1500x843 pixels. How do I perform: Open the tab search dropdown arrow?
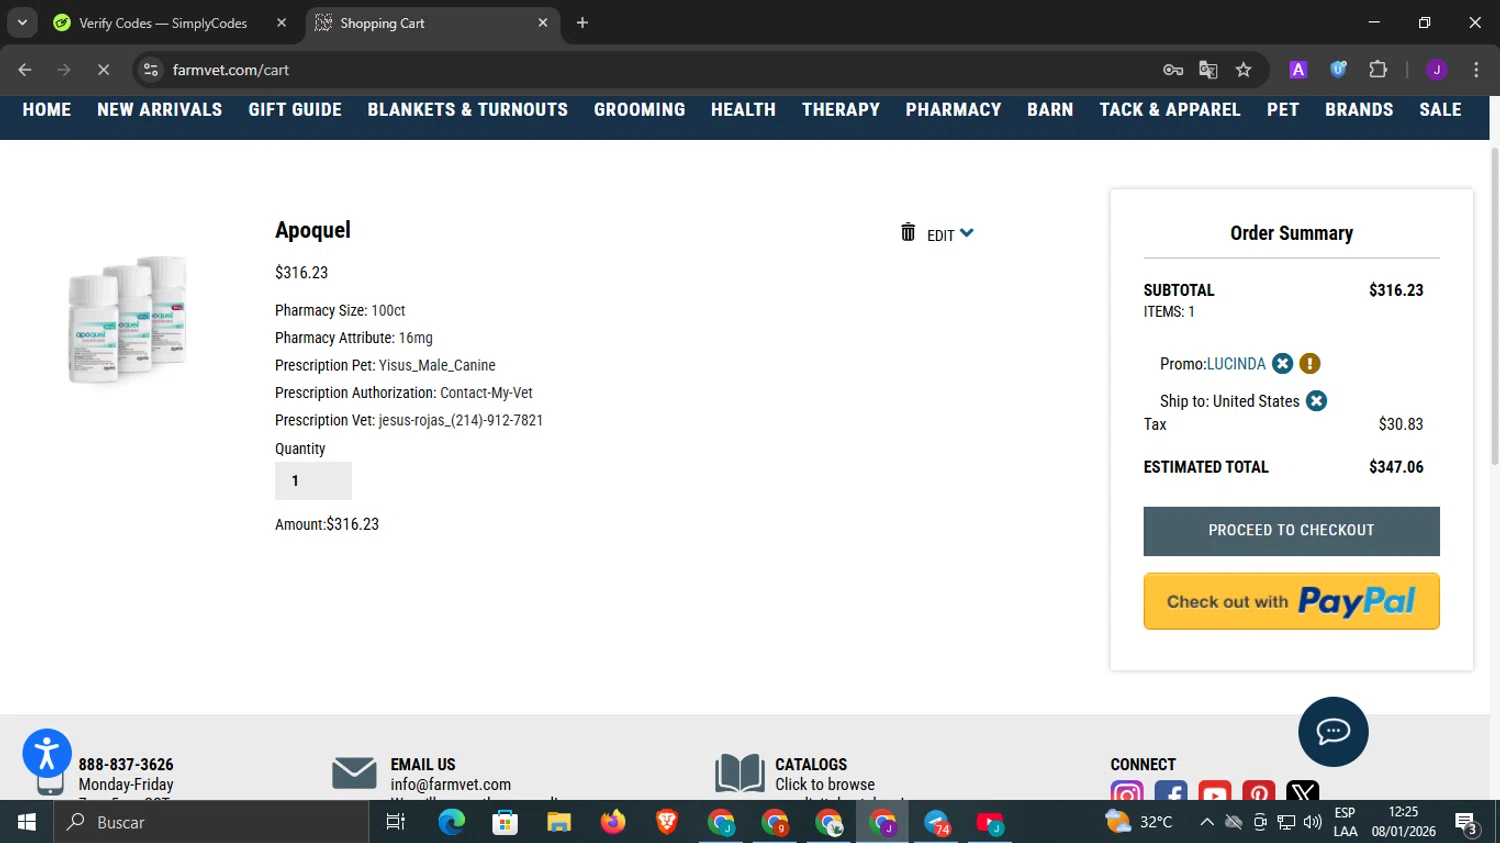21,23
